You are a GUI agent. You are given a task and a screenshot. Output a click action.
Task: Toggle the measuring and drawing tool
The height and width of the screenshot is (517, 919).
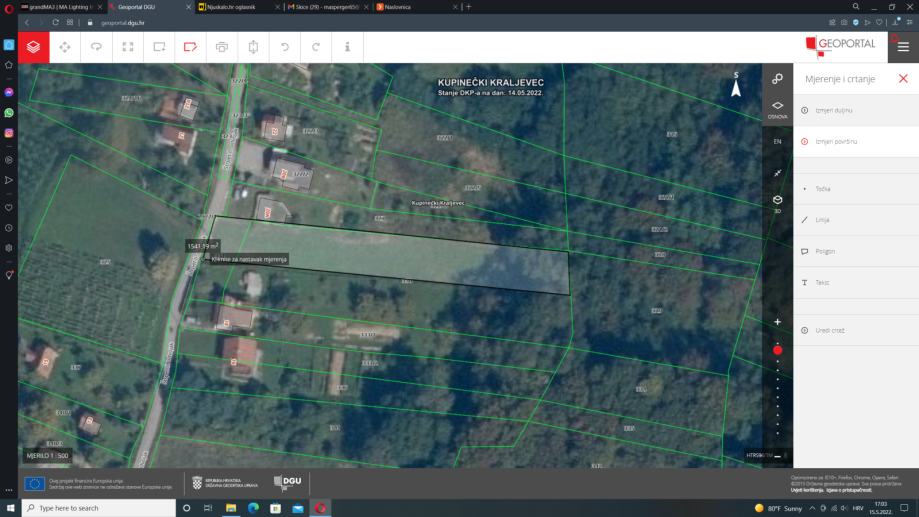pos(190,47)
